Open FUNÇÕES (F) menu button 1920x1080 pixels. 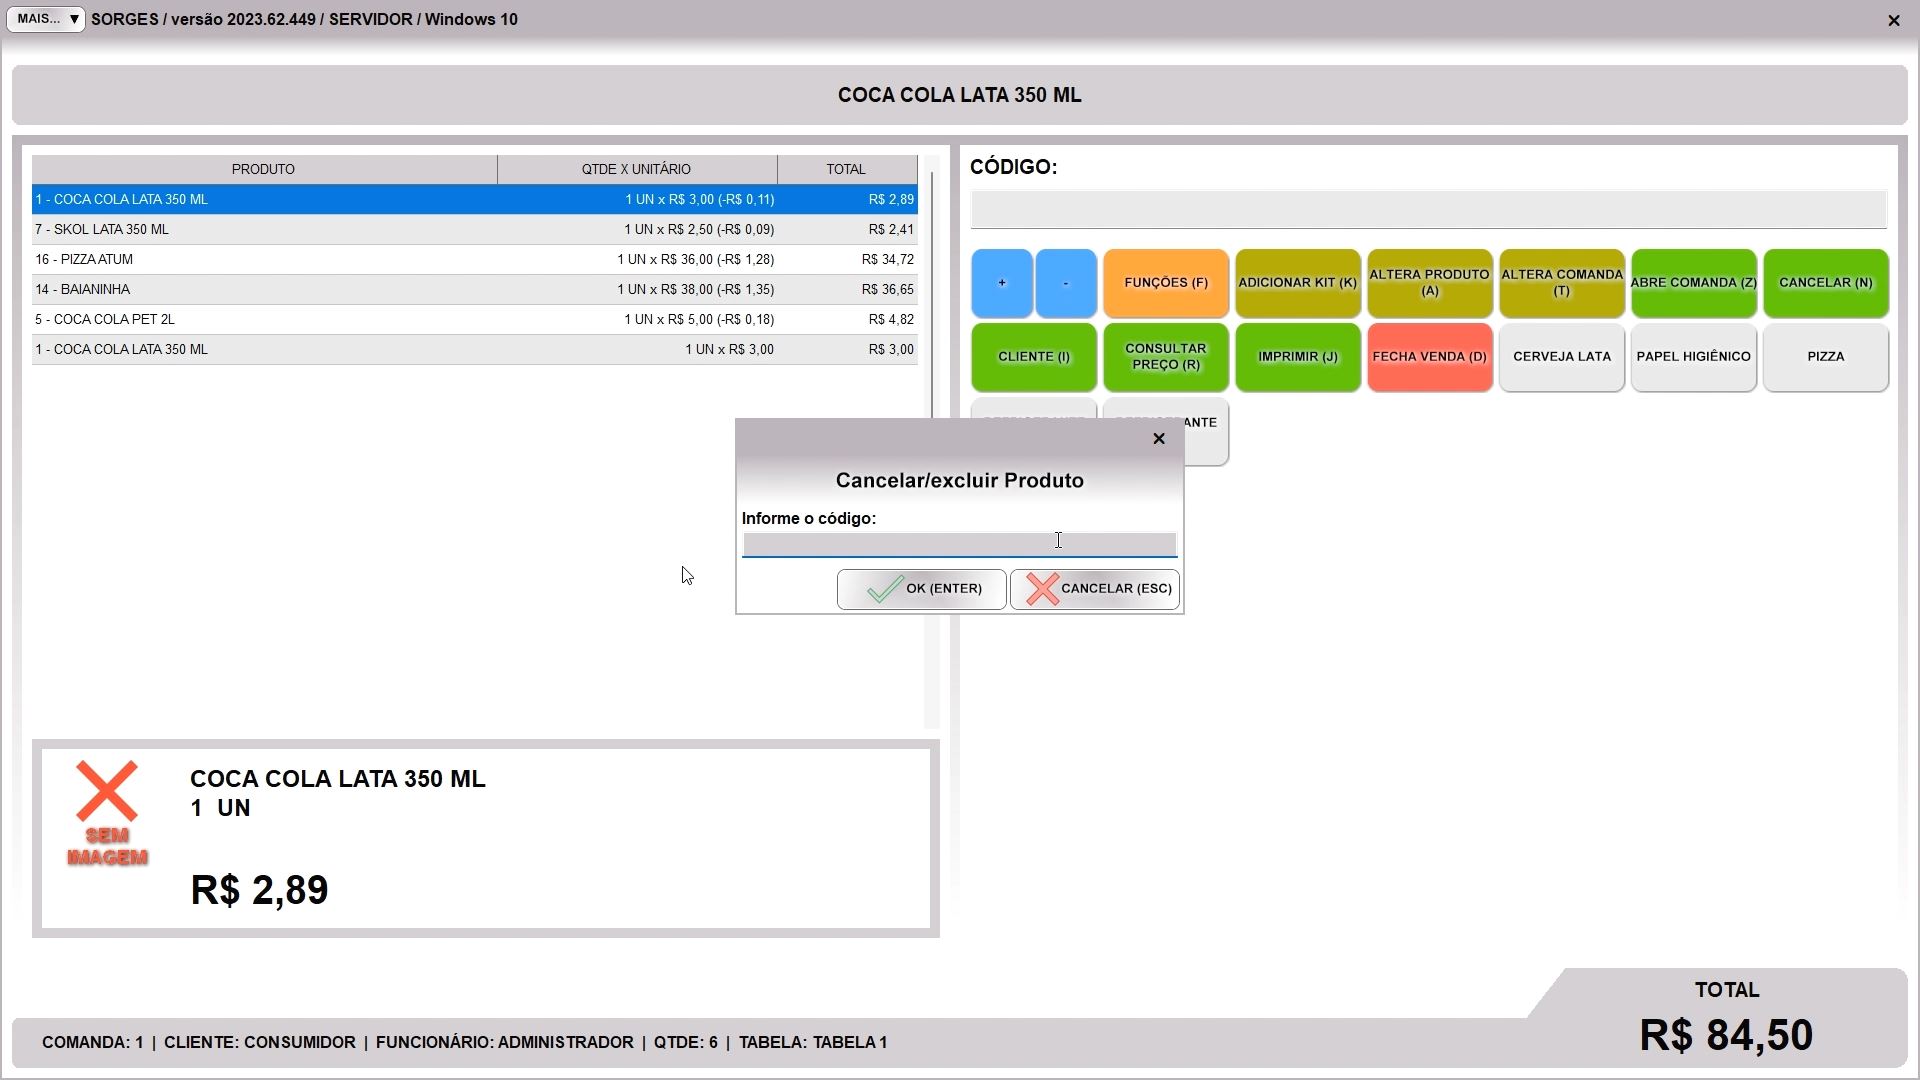[1166, 283]
